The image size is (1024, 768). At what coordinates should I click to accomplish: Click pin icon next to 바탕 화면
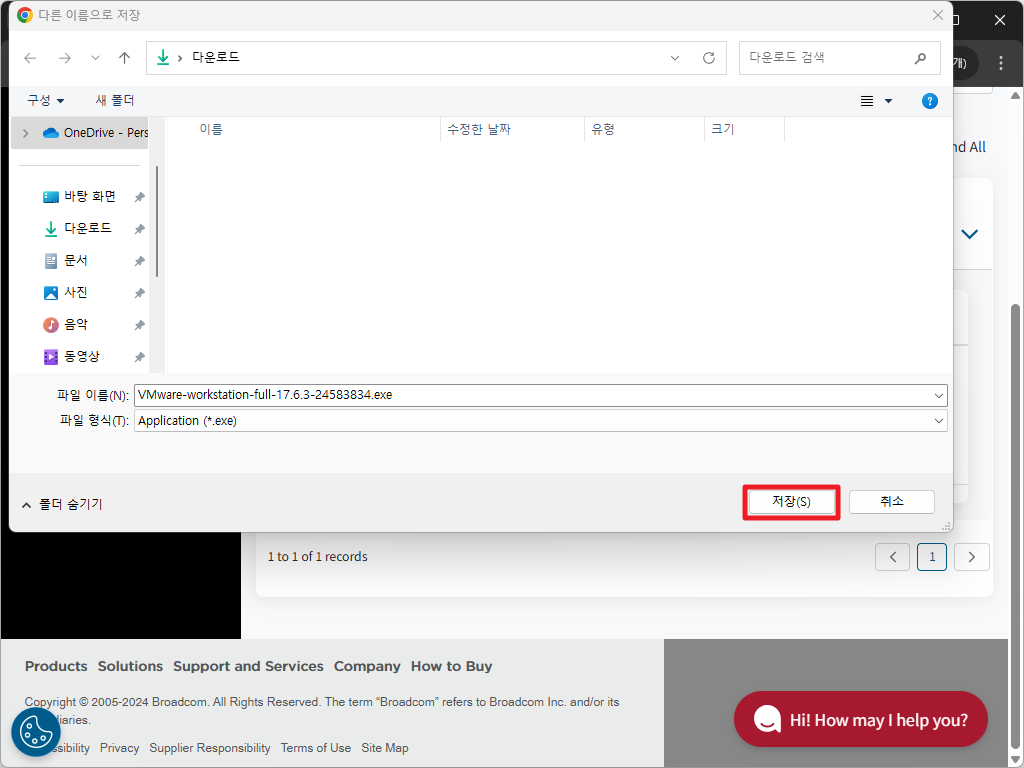[139, 197]
